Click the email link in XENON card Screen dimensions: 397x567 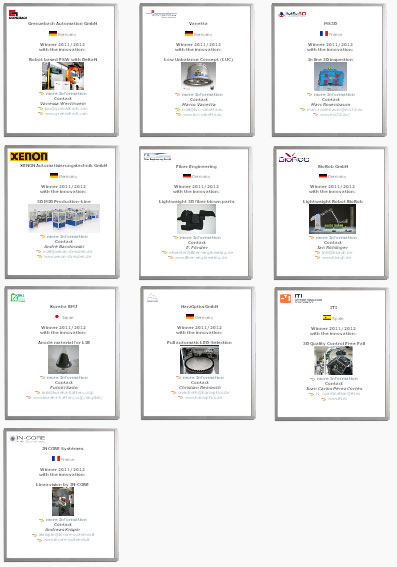coord(68,251)
